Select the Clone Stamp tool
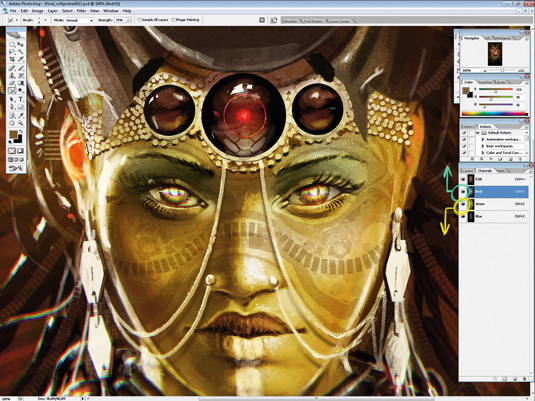The width and height of the screenshot is (535, 401). pyautogui.click(x=12, y=76)
